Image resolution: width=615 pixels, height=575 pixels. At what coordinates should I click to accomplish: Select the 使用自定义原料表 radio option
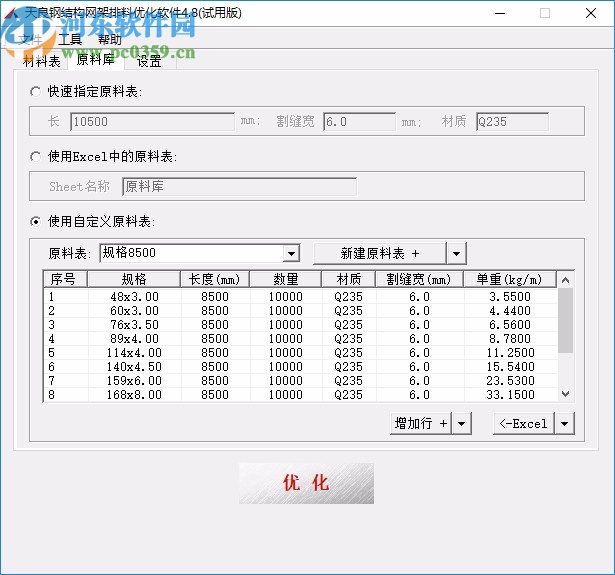pos(35,222)
